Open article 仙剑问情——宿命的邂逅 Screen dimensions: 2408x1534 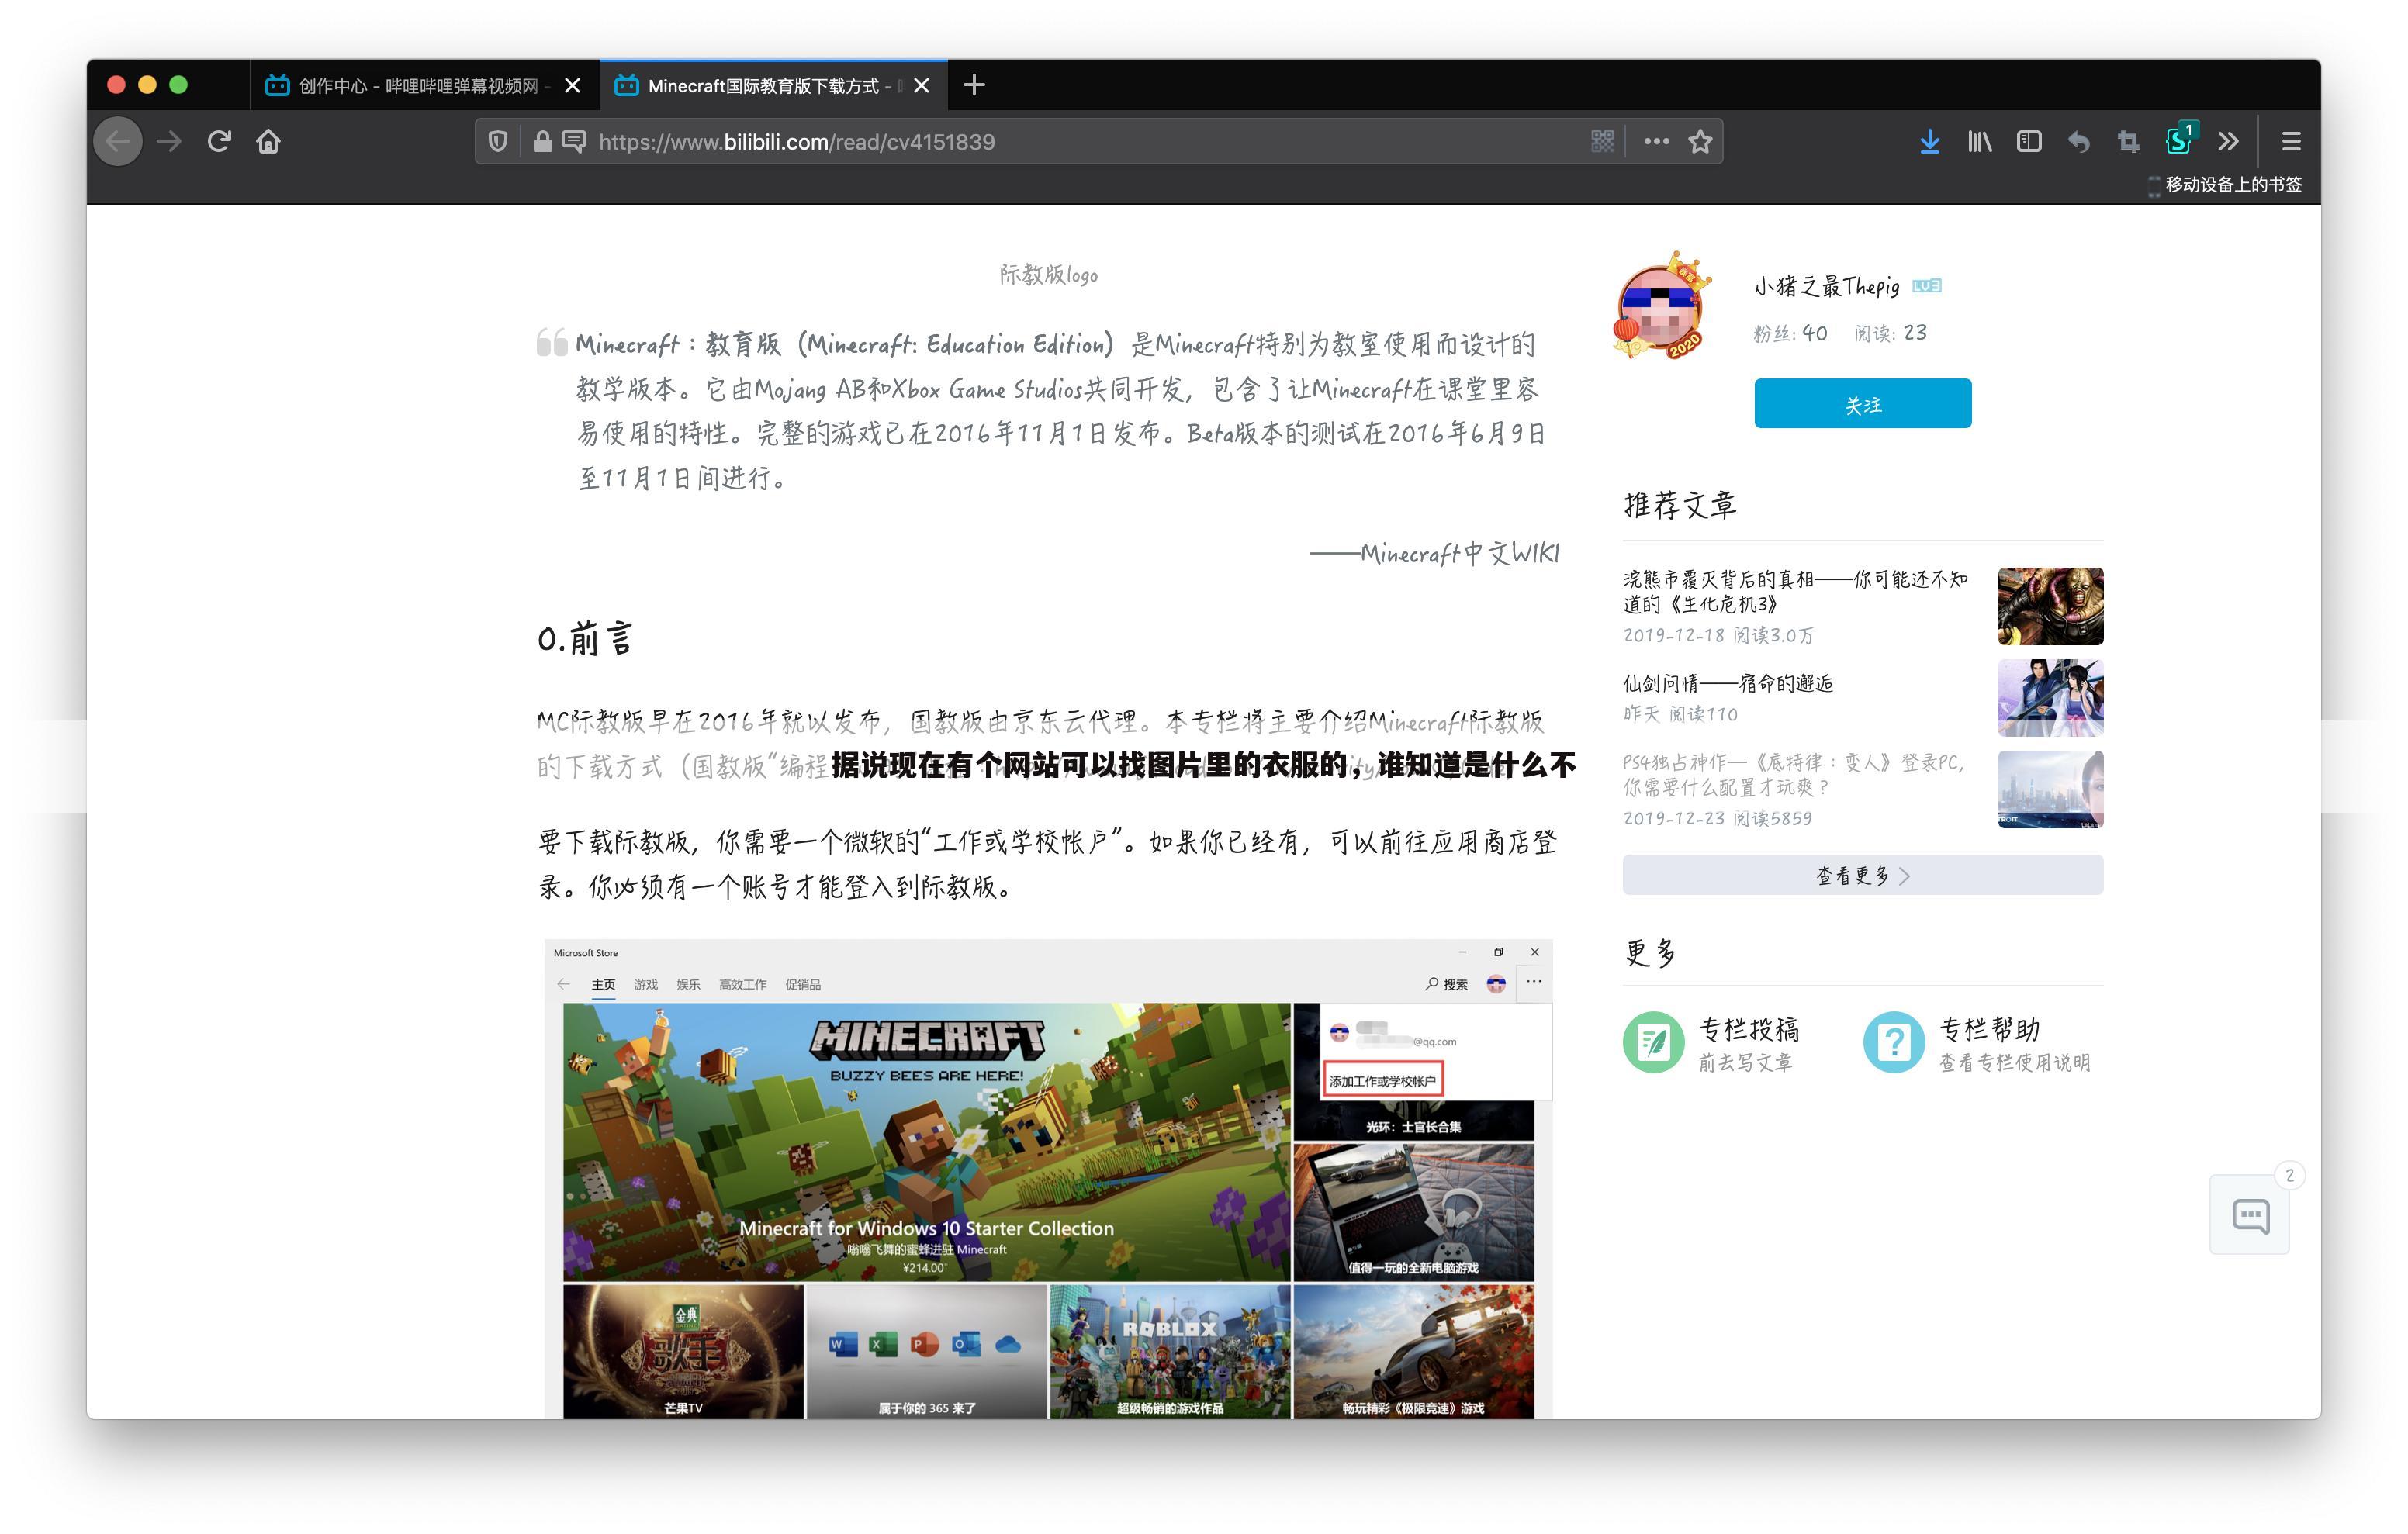click(x=1727, y=683)
